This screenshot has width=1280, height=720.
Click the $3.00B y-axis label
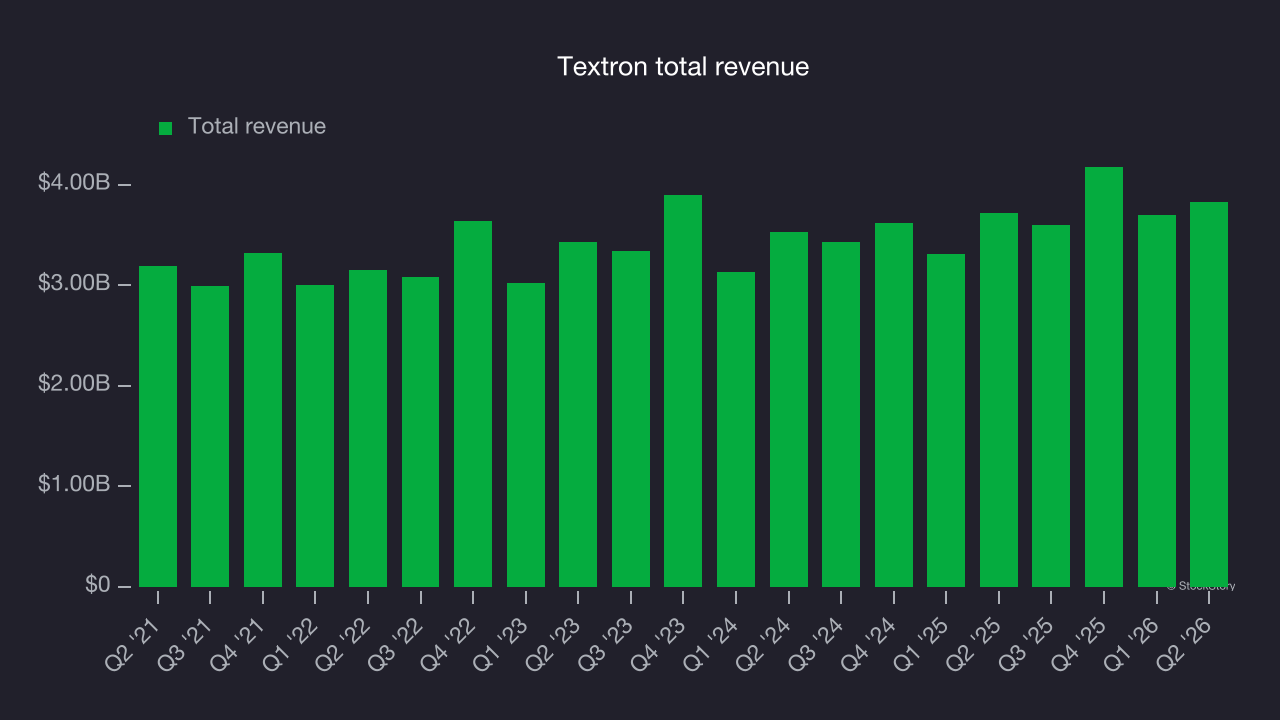click(x=74, y=284)
